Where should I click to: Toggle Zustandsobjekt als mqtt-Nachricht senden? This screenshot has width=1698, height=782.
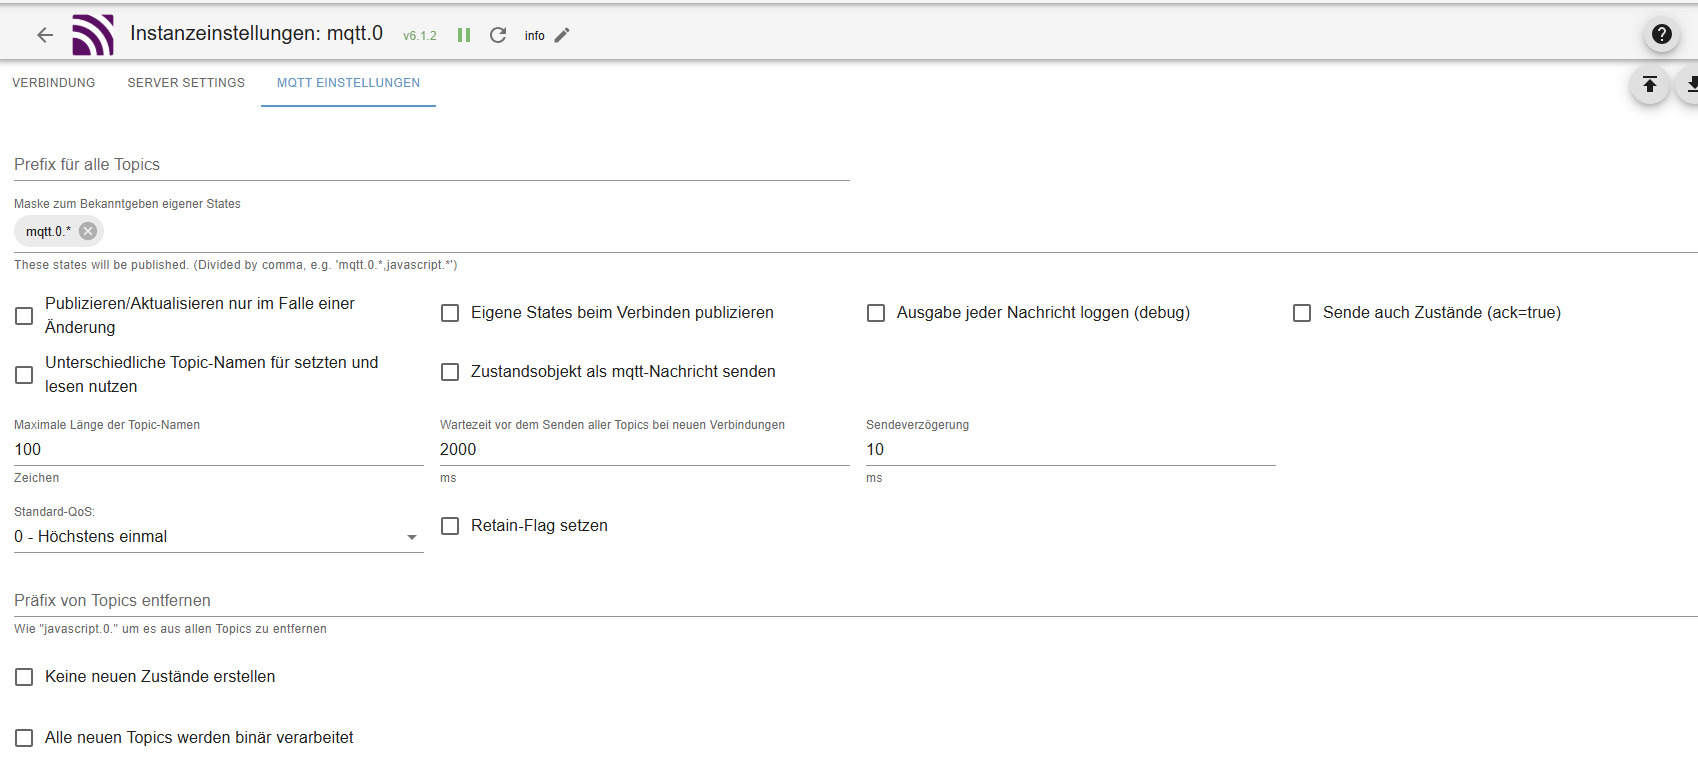pos(450,372)
